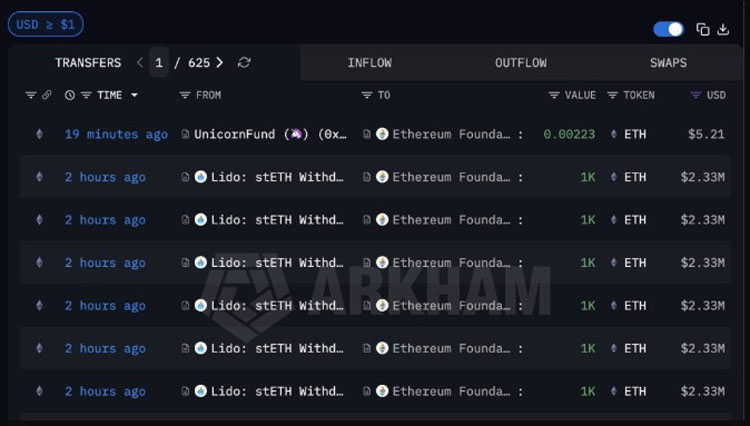
Task: Click the filter icon beside VALUE column
Action: click(x=554, y=95)
